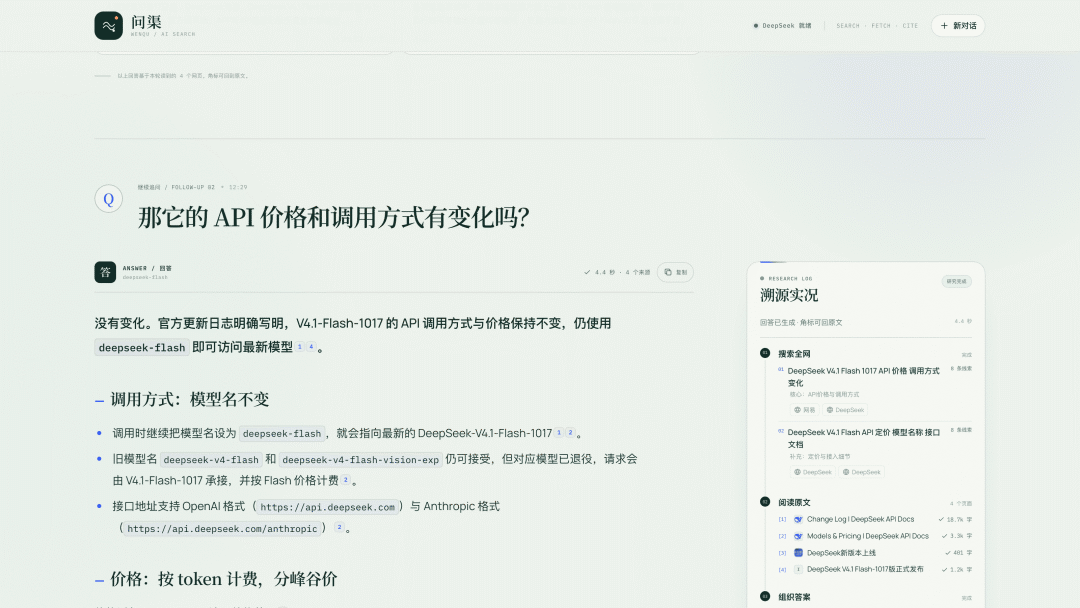Click the heading 价格：按 token 计费，分峰谷价
Image resolution: width=1080 pixels, height=608 pixels.
[224, 579]
